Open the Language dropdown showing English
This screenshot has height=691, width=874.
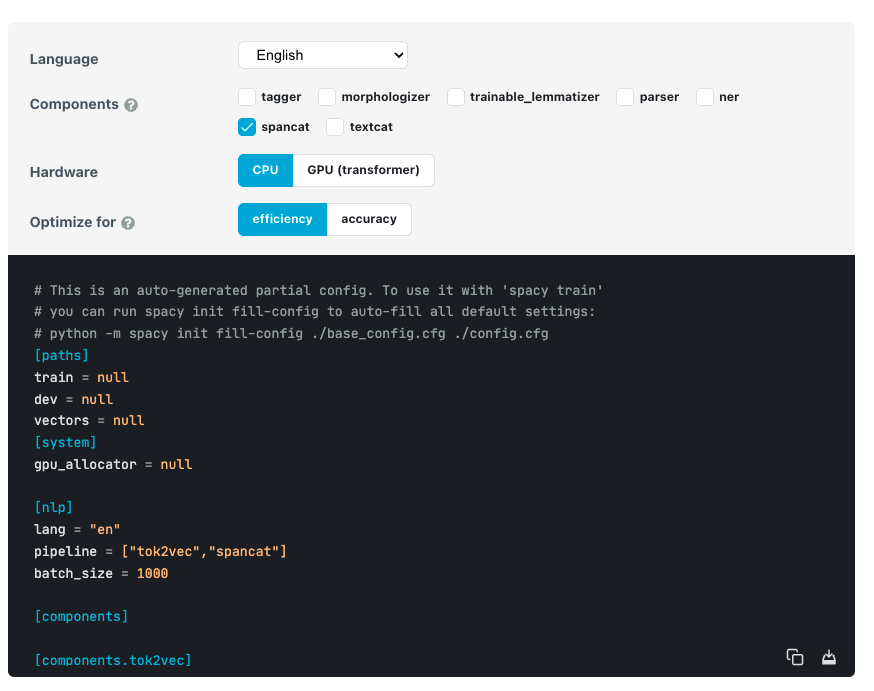[323, 55]
